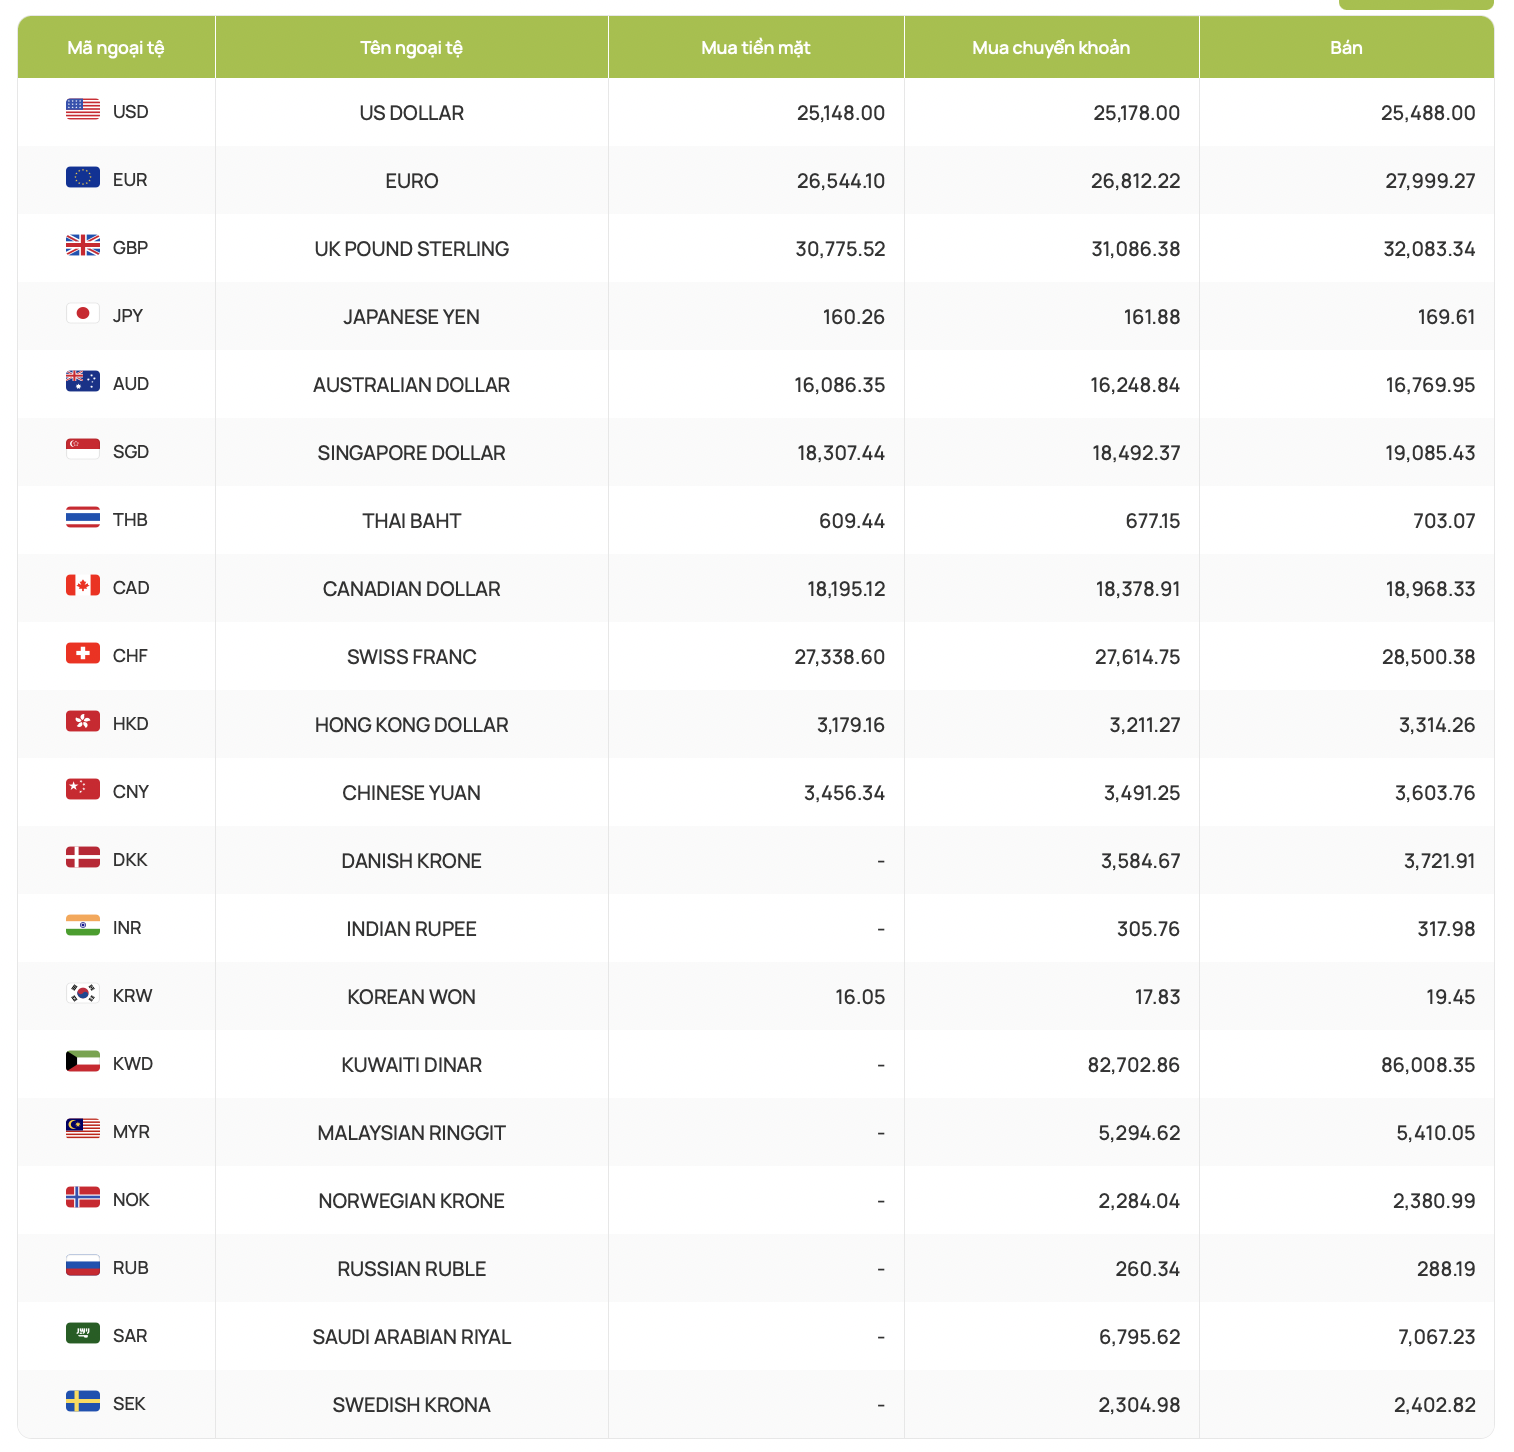Image resolution: width=1514 pixels, height=1452 pixels.
Task: Select the EURO currency name cell
Action: pyautogui.click(x=412, y=181)
